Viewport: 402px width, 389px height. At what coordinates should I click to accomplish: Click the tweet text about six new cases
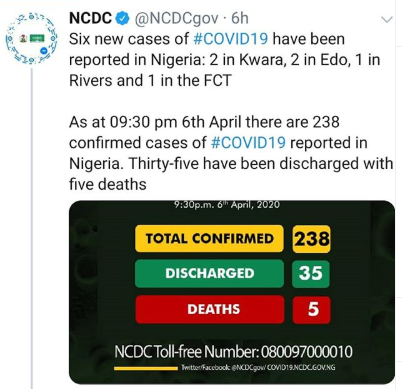pos(224,60)
